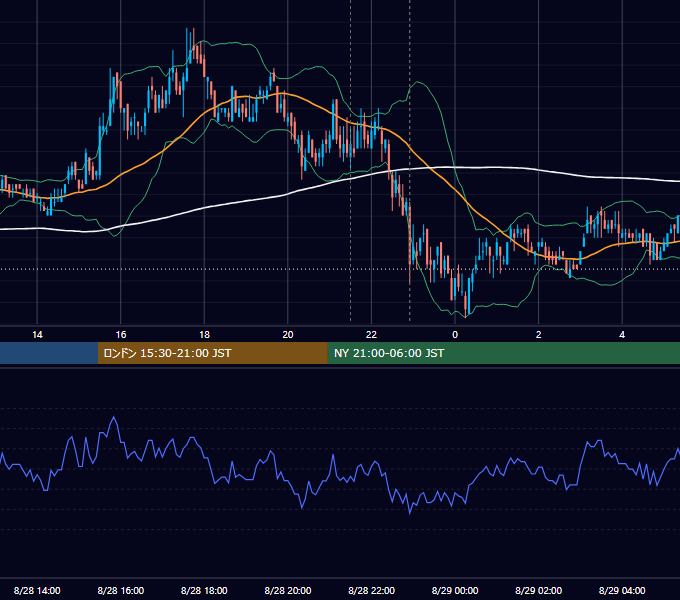Click the 8/28 22:00 date label
The height and width of the screenshot is (600, 680).
tap(372, 590)
